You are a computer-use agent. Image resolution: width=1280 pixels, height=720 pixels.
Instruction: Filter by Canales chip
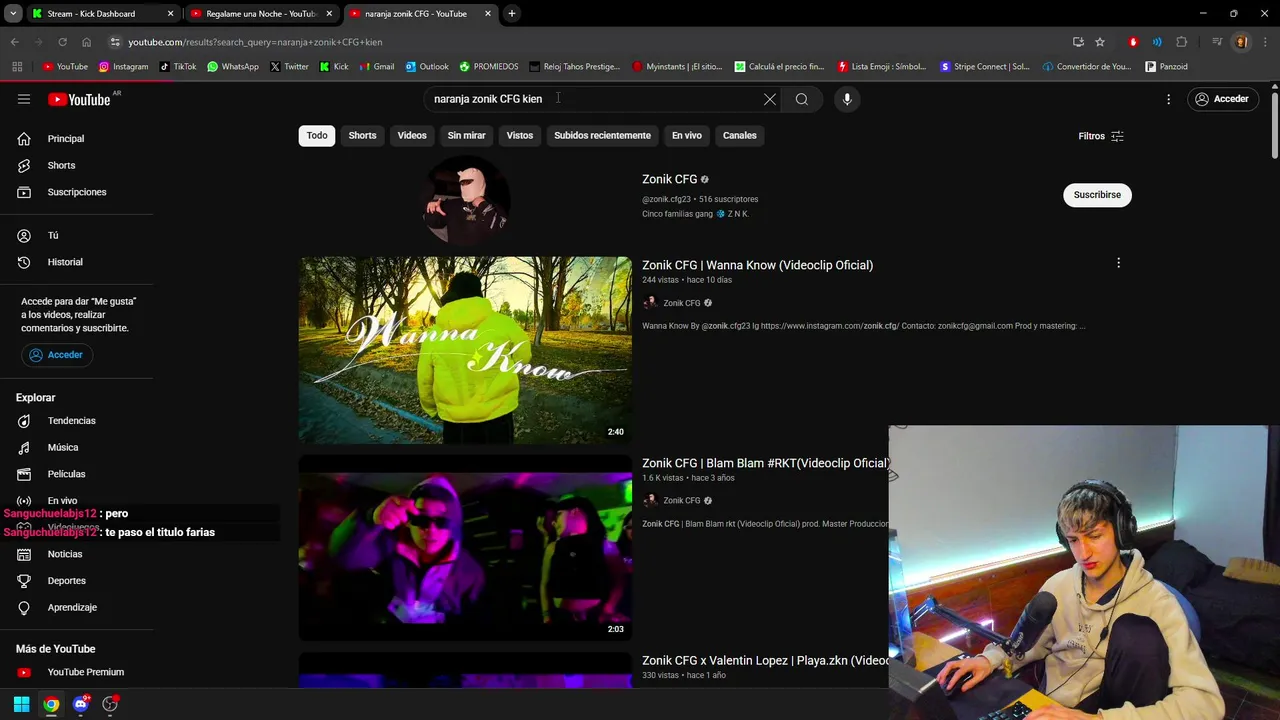(740, 136)
